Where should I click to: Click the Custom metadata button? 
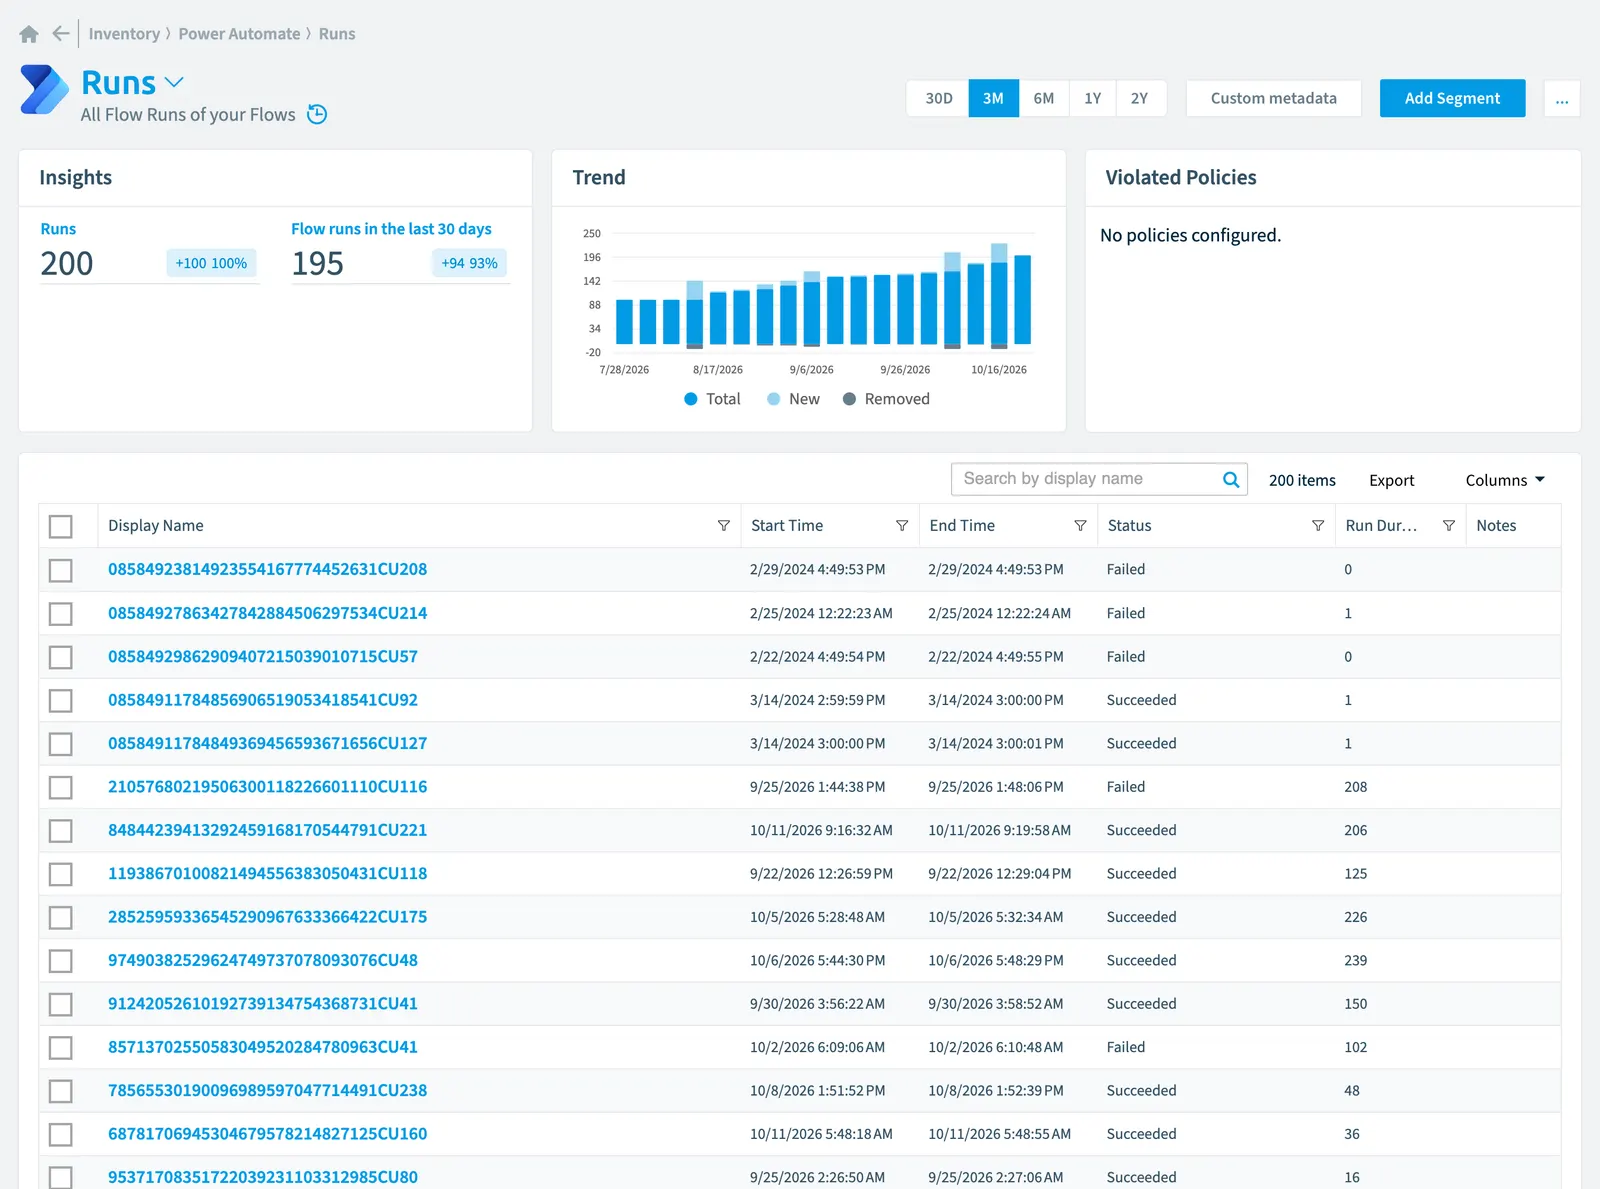(1273, 99)
